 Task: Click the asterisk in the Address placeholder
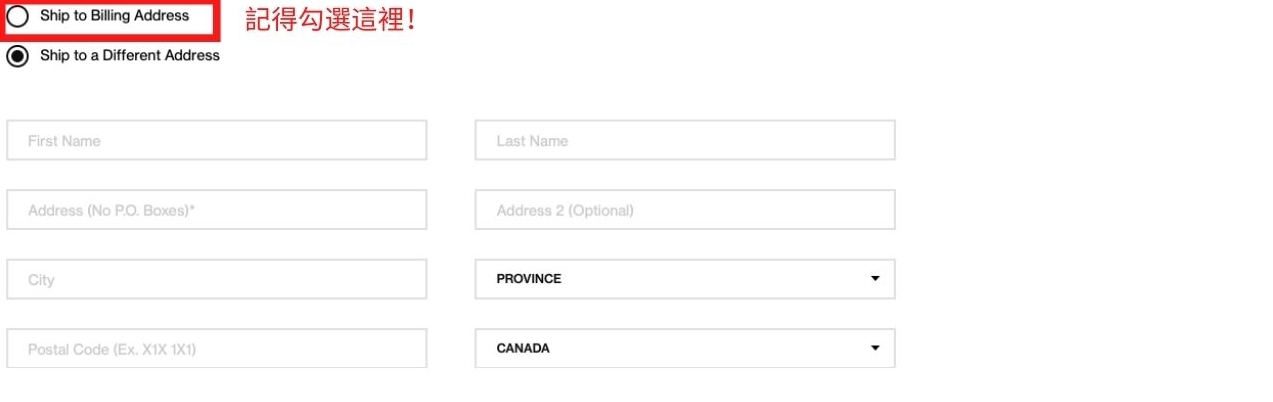click(191, 209)
